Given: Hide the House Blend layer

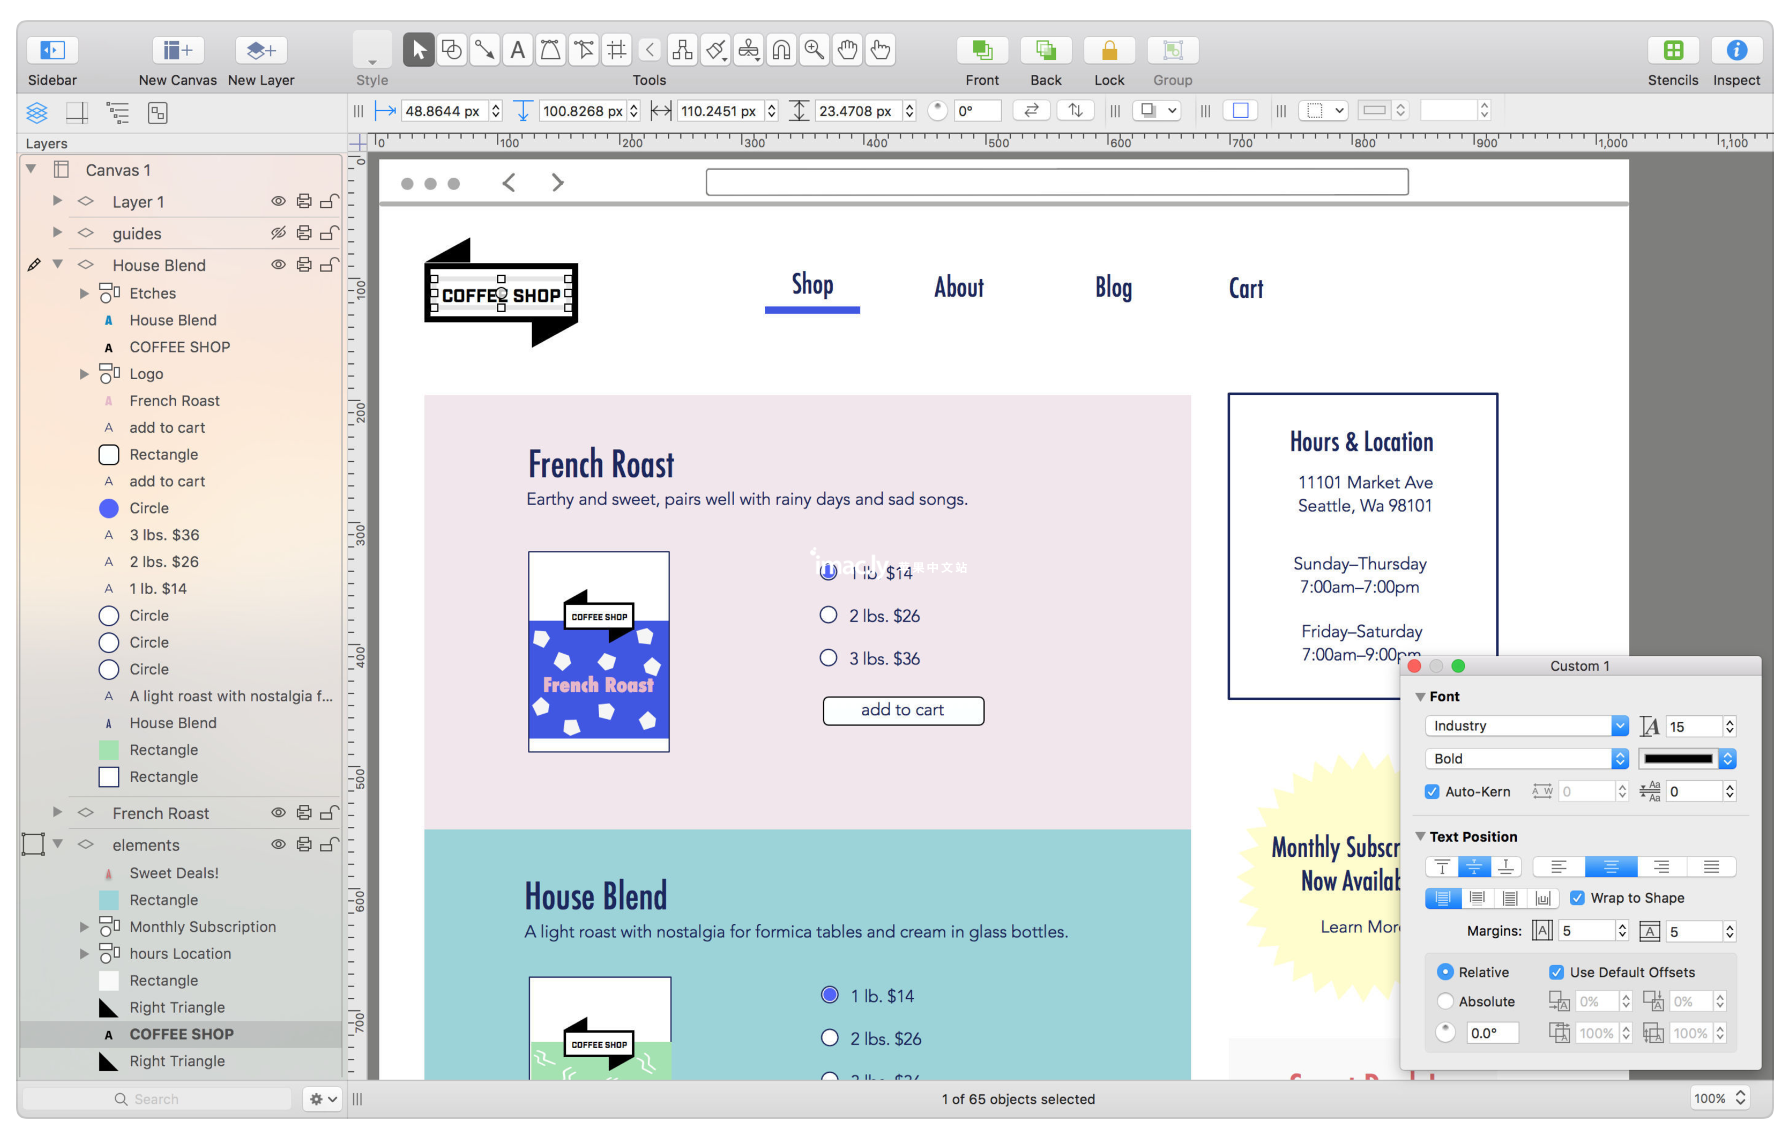Looking at the screenshot, I should click(278, 265).
